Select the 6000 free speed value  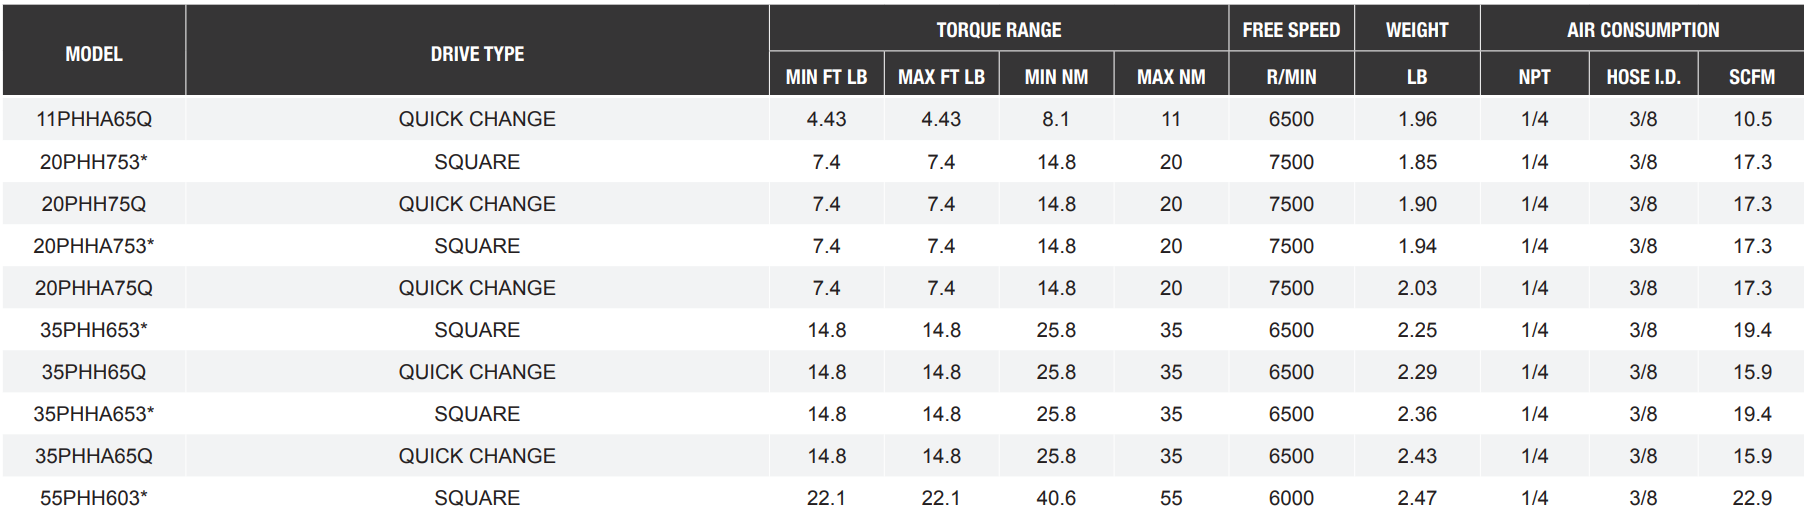(1291, 498)
